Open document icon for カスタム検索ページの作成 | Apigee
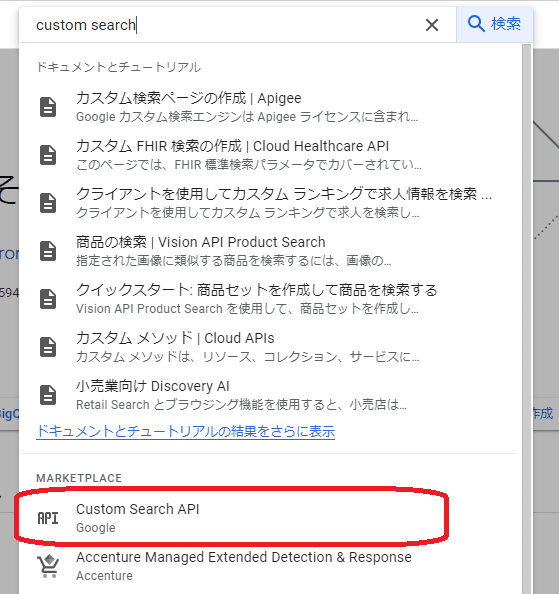559x594 pixels. pyautogui.click(x=48, y=107)
